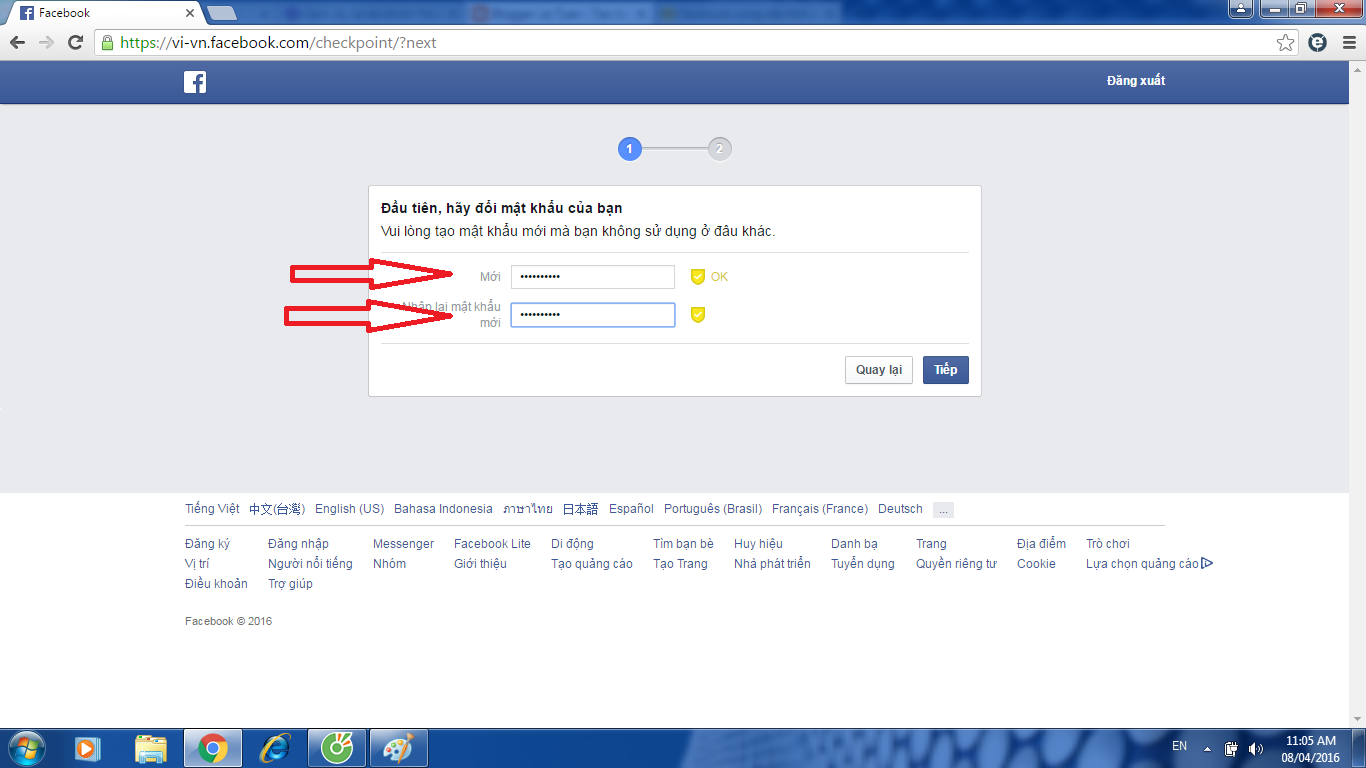The image size is (1366, 768).
Task: Open Facebook Lite footer link
Action: (x=492, y=544)
